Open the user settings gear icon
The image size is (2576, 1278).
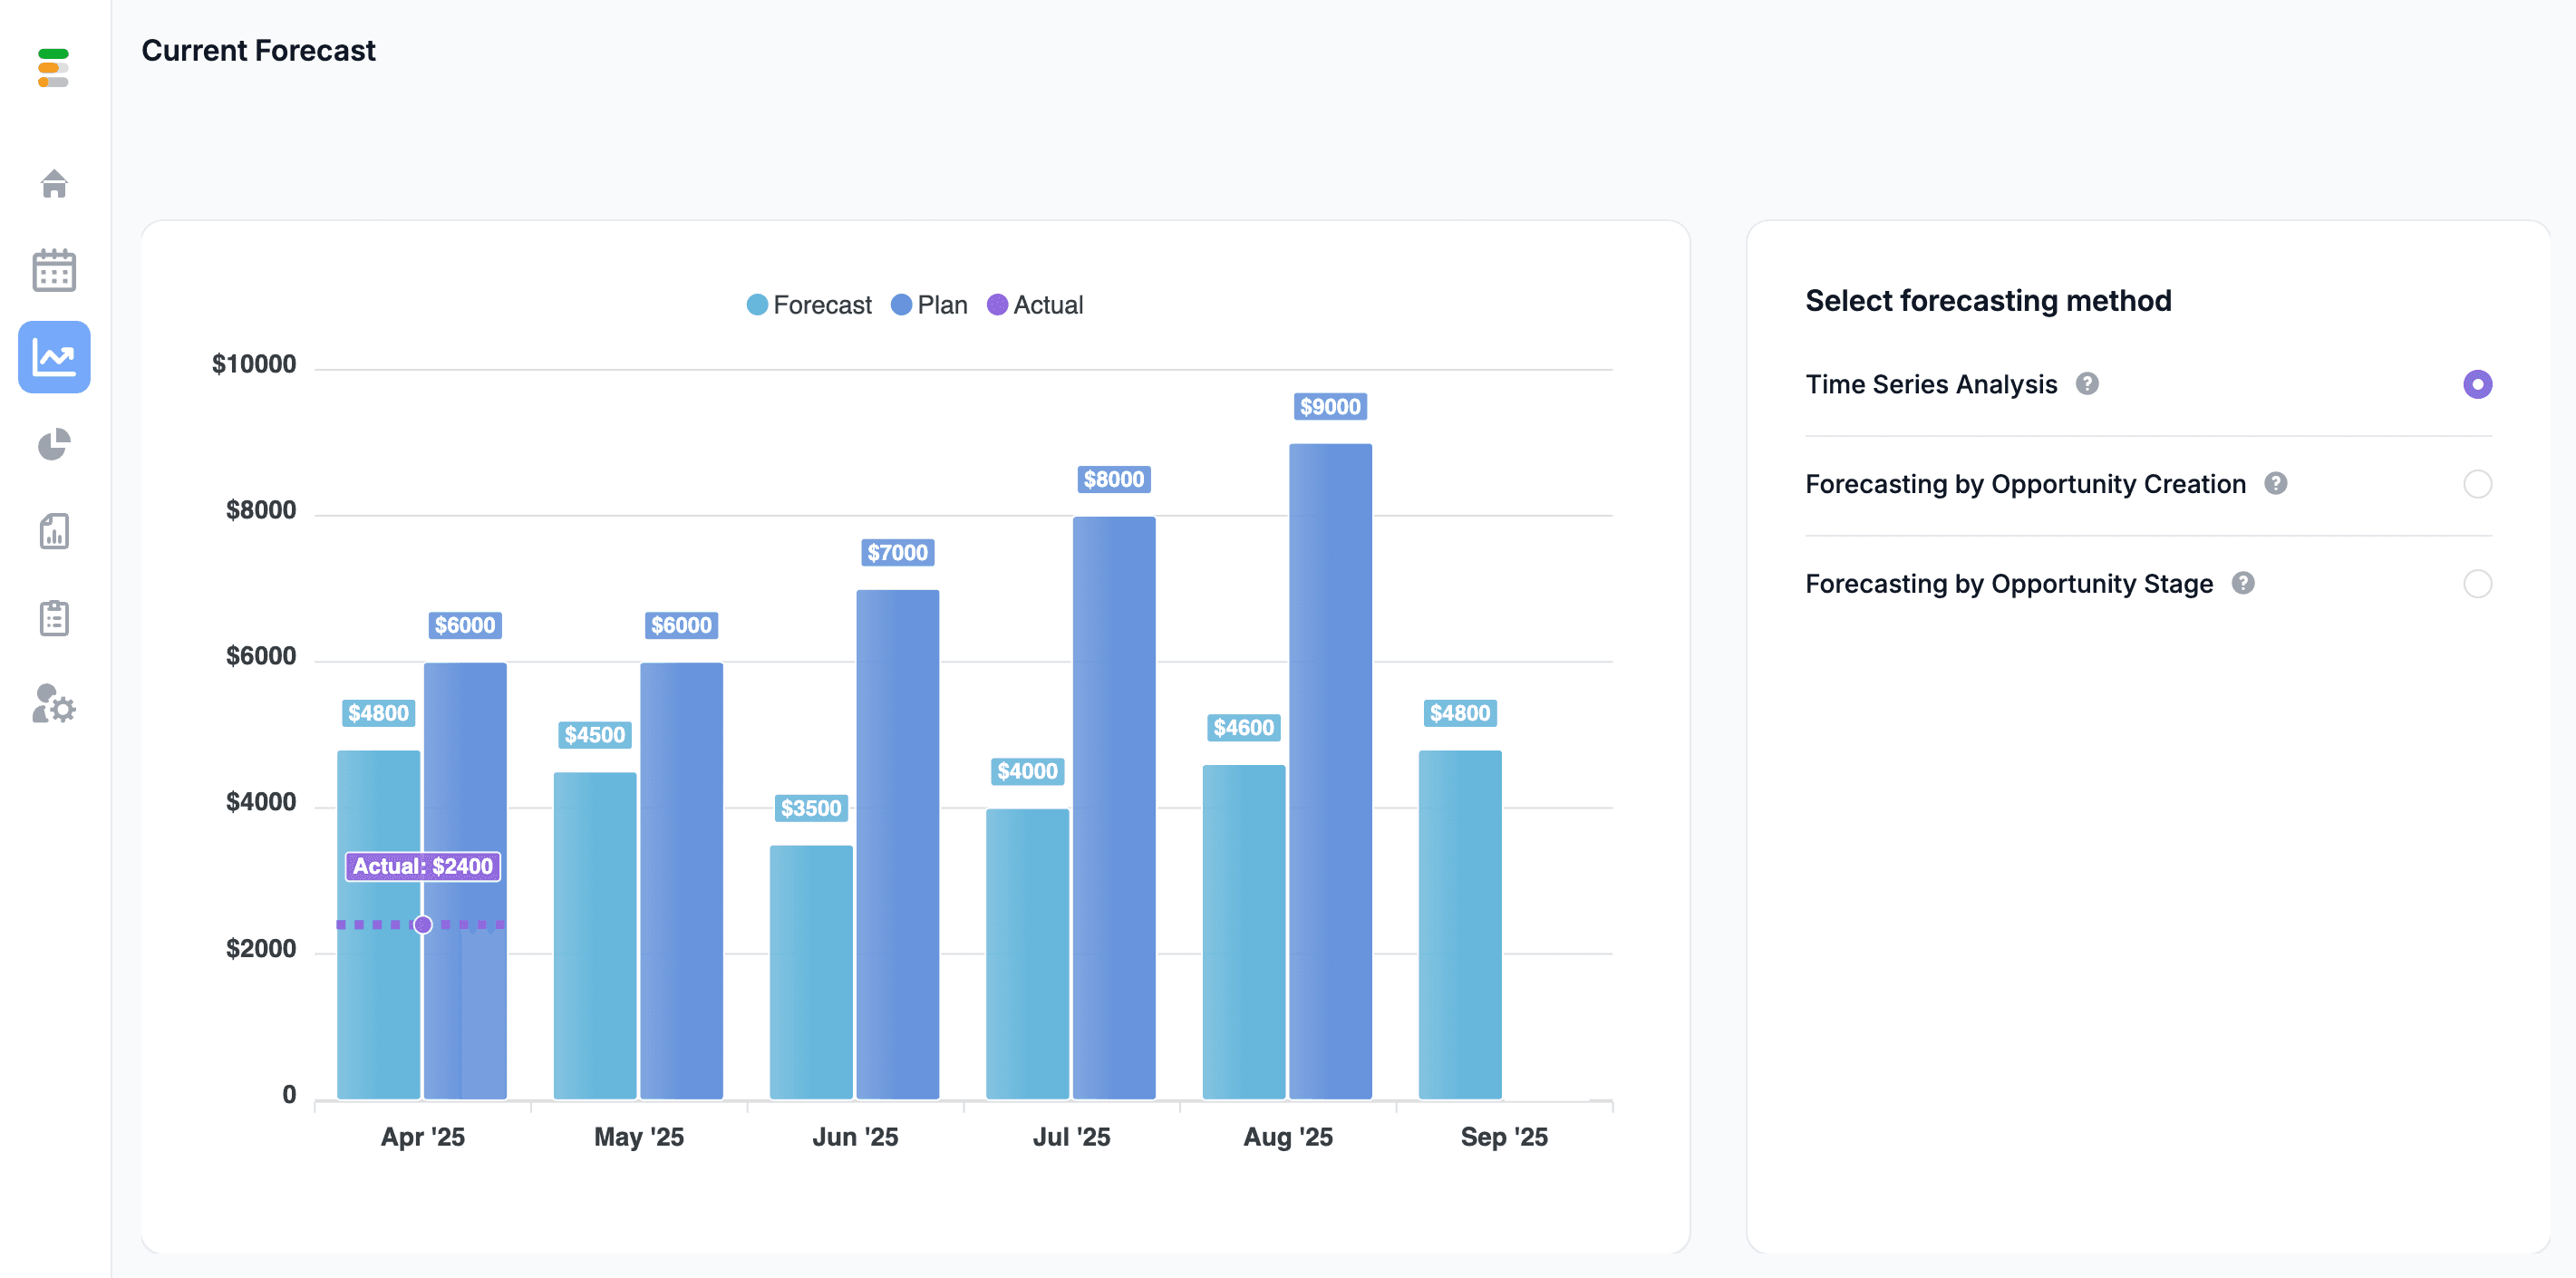(x=54, y=704)
